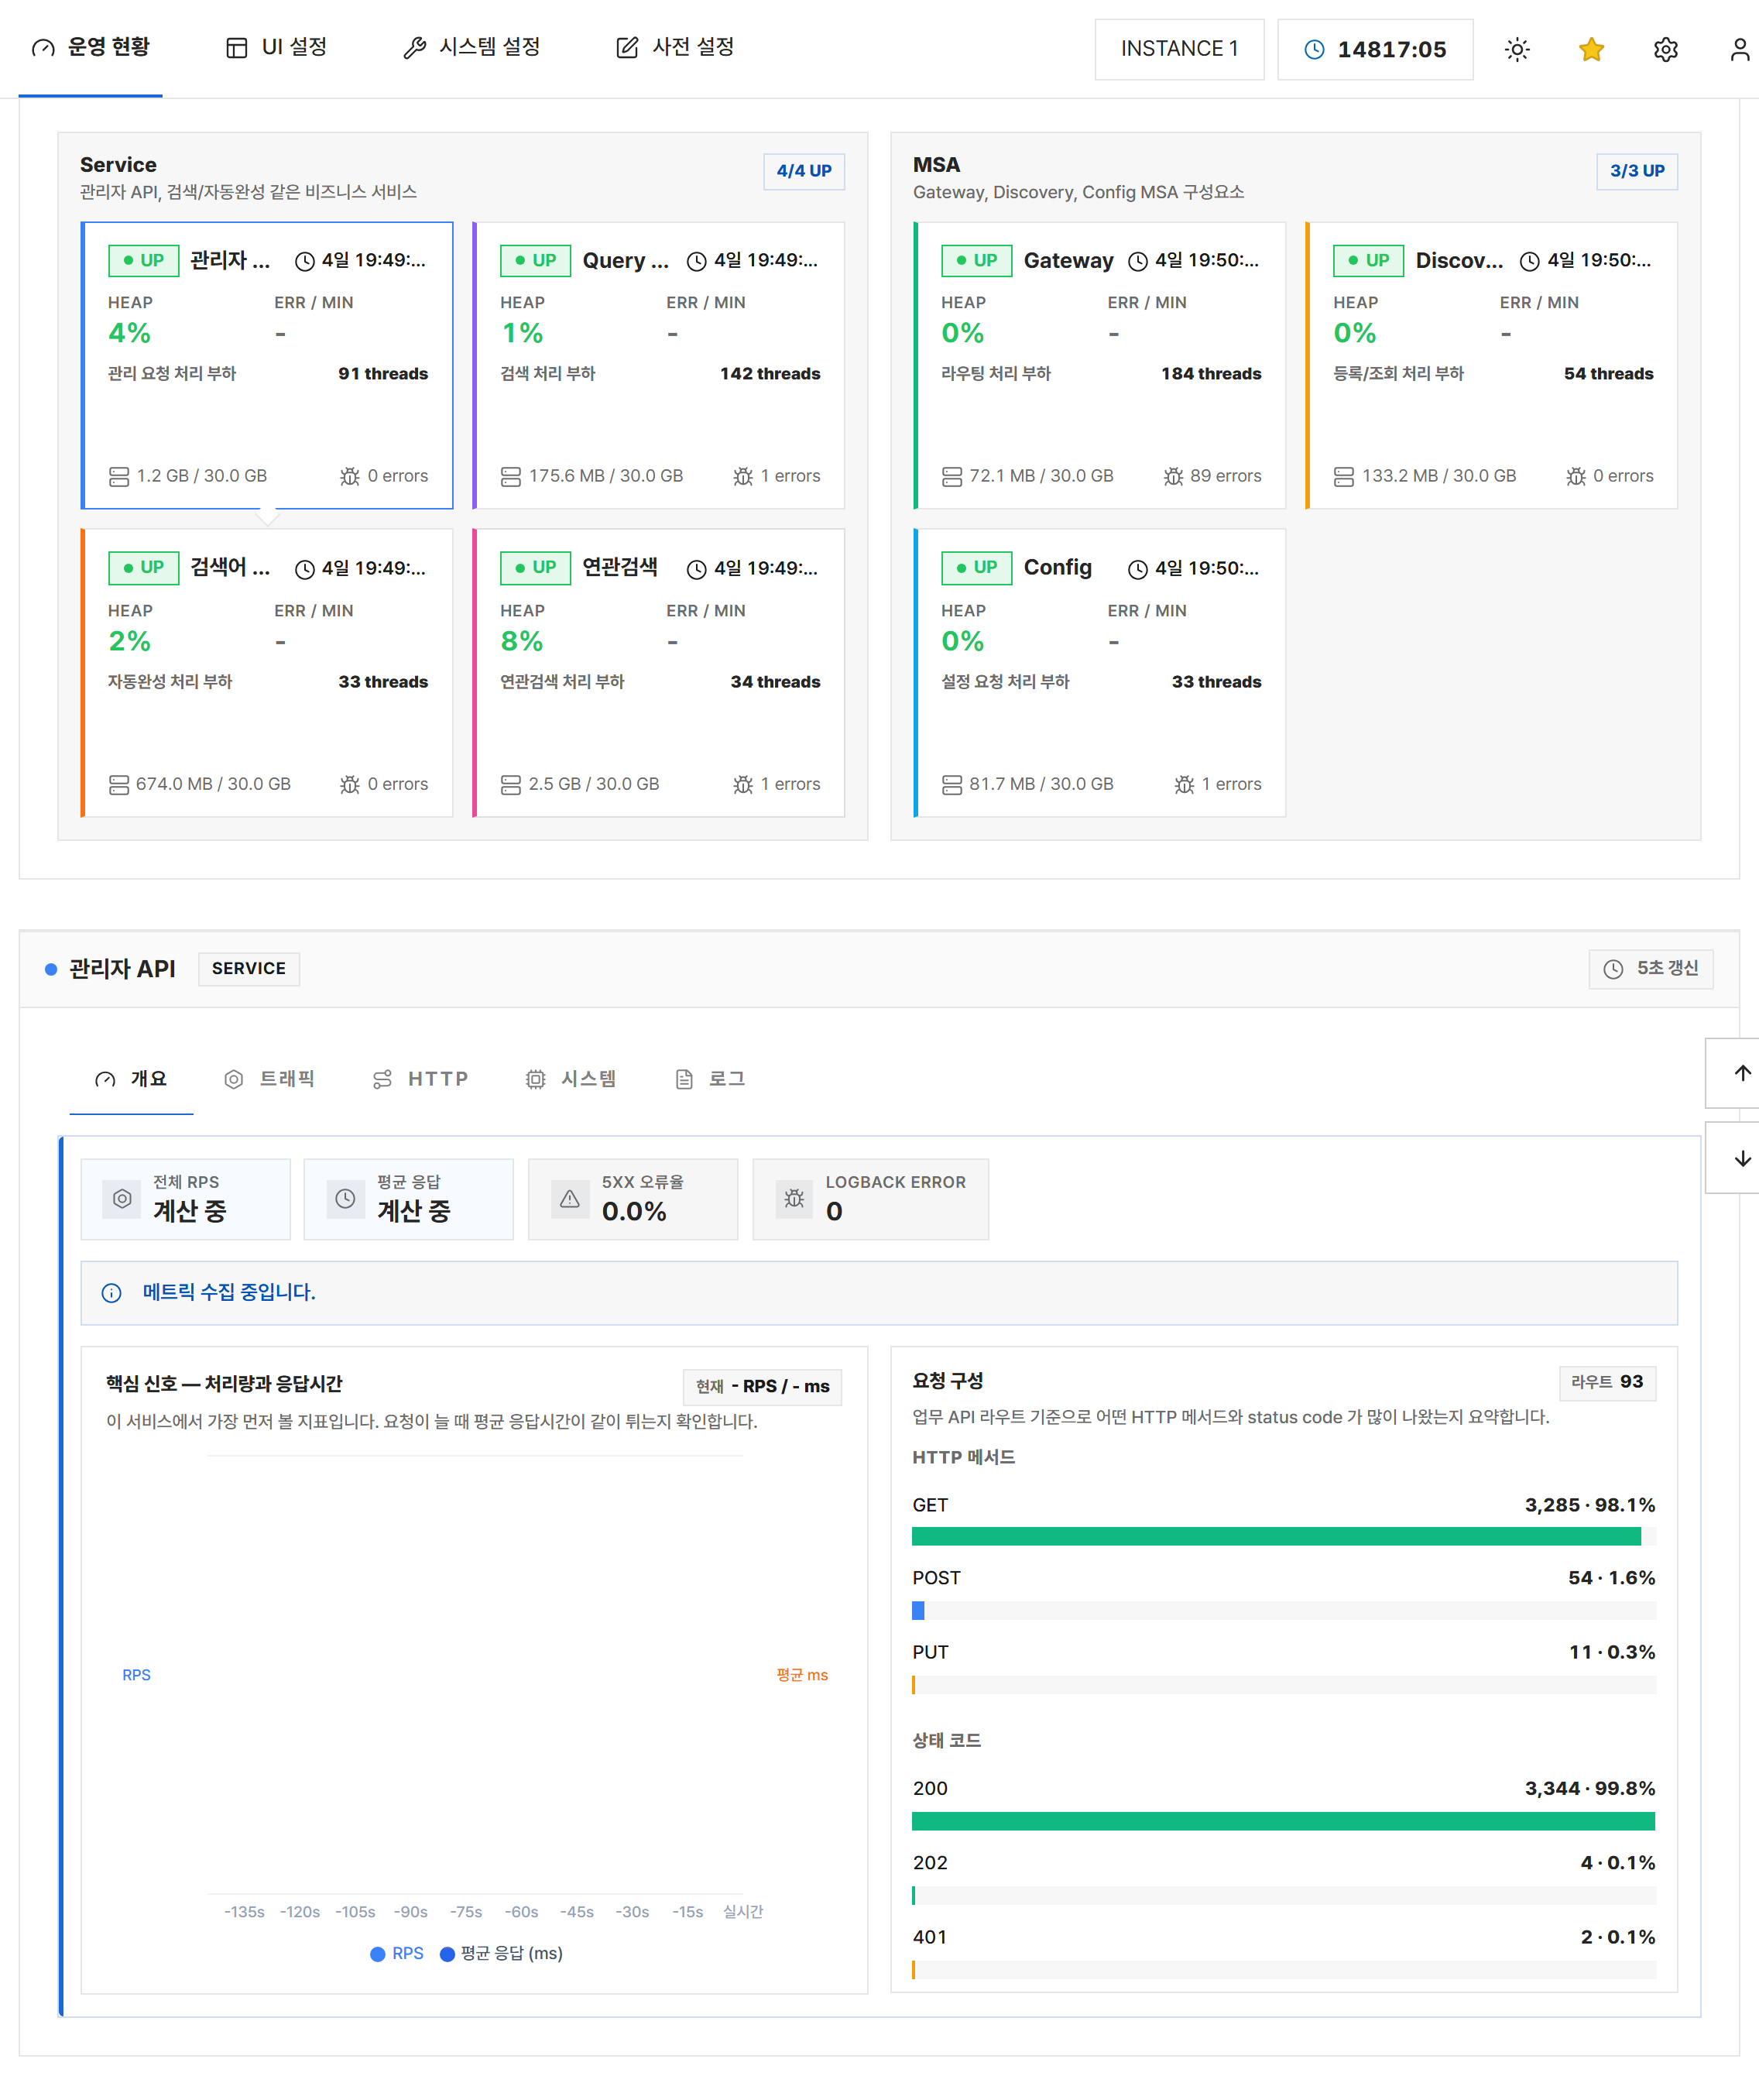This screenshot has width=1759, height=2100.
Task: Toggle light/dark theme sun icon
Action: point(1517,49)
